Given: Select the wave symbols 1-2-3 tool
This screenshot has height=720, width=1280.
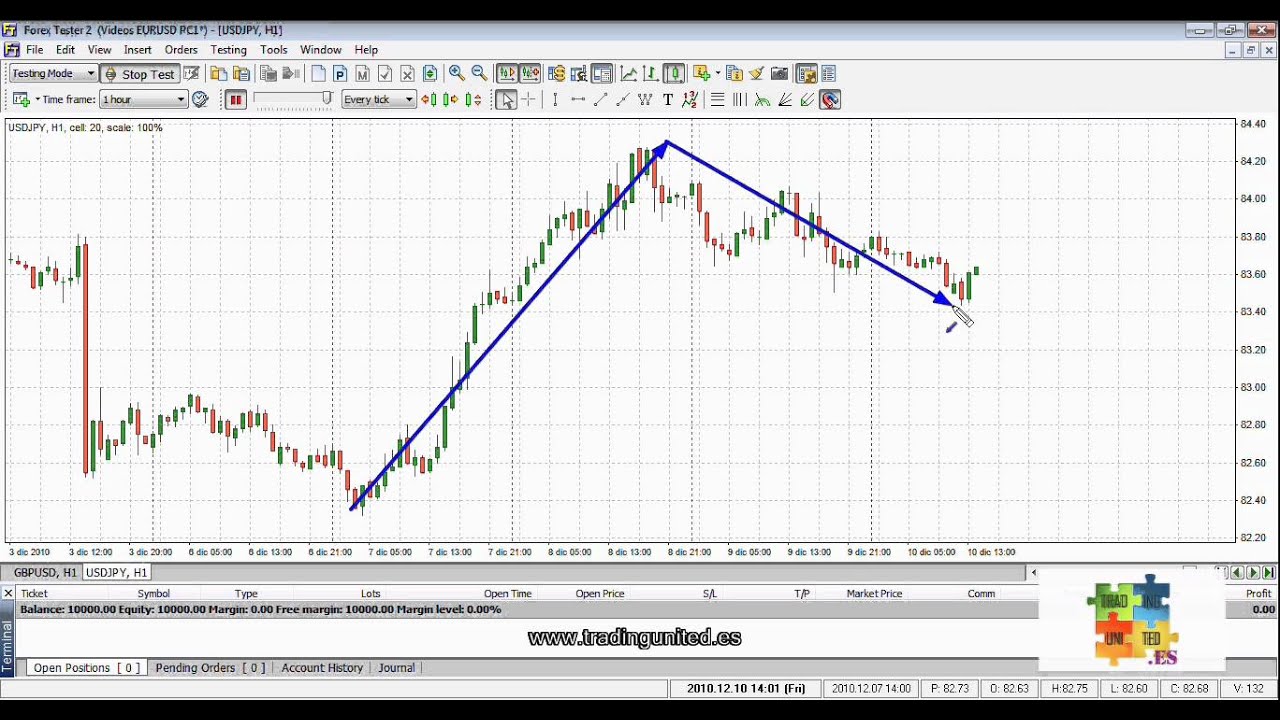Looking at the screenshot, I should tap(689, 99).
